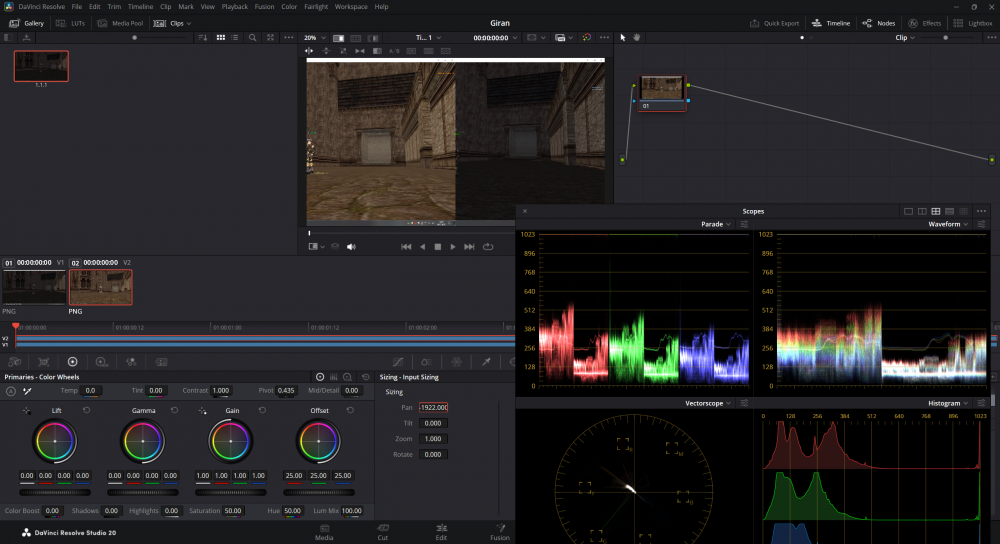Click the Gamma color wheel center
This screenshot has height=544, width=1000.
tap(143, 441)
